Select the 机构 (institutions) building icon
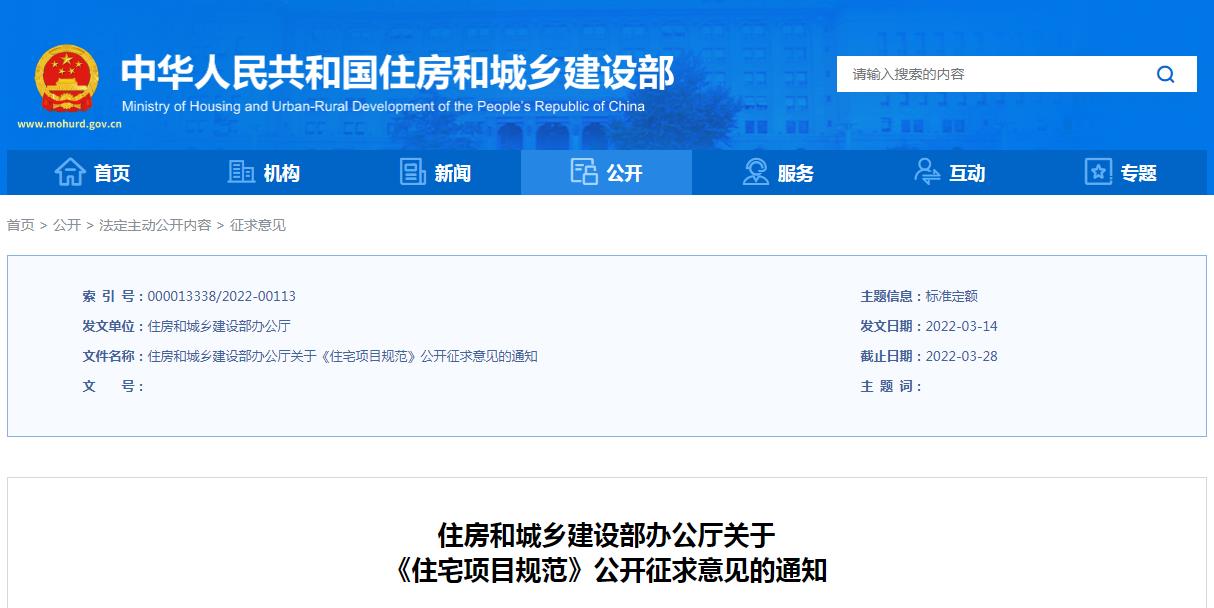 click(x=240, y=171)
